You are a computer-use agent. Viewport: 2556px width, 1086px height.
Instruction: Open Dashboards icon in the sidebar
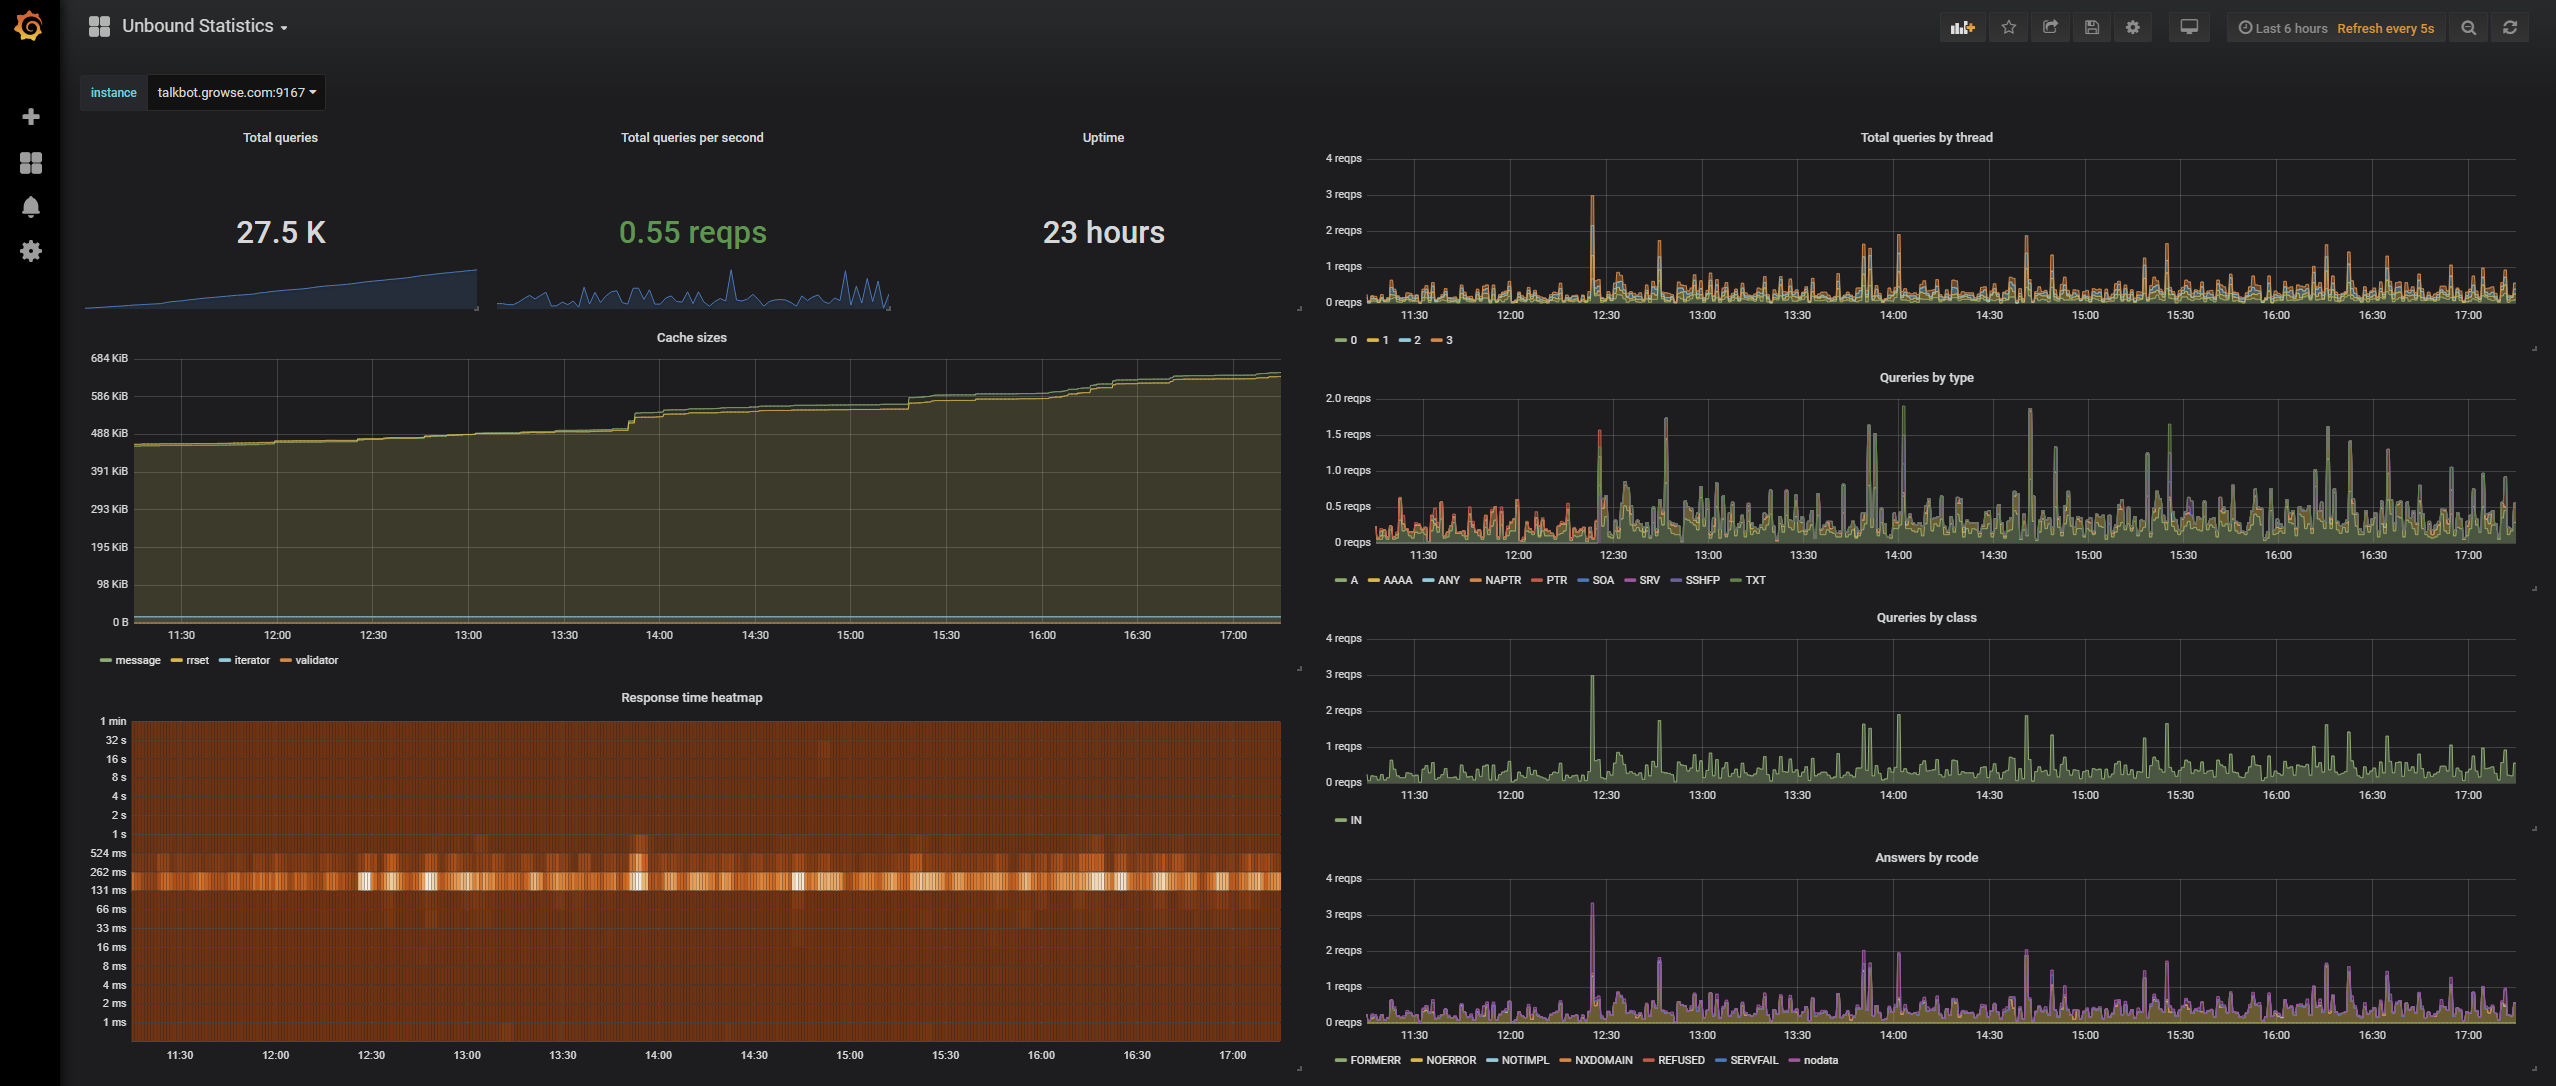pyautogui.click(x=31, y=163)
